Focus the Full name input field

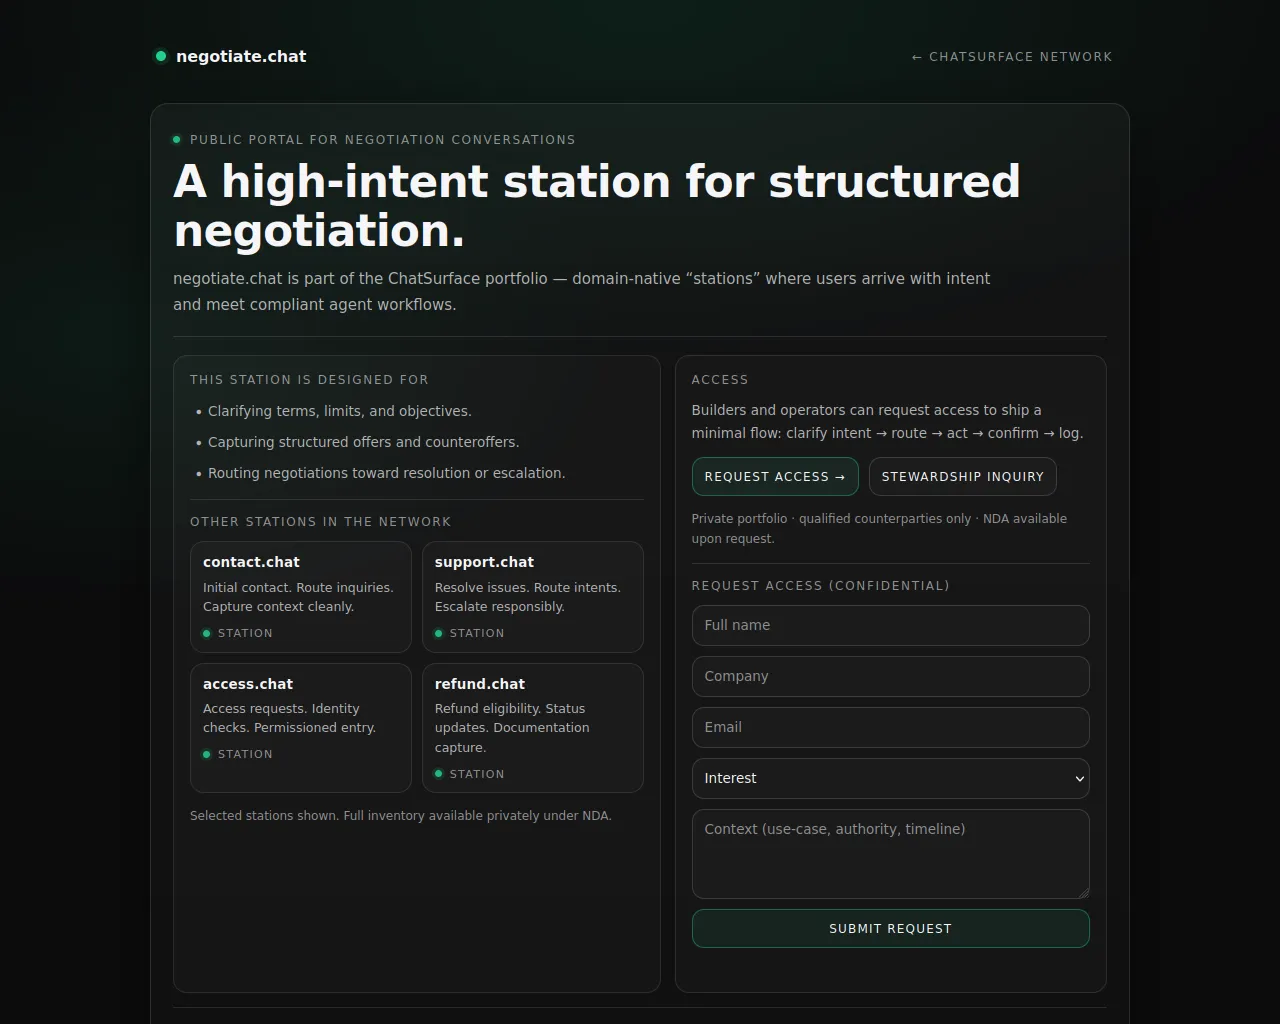[890, 625]
